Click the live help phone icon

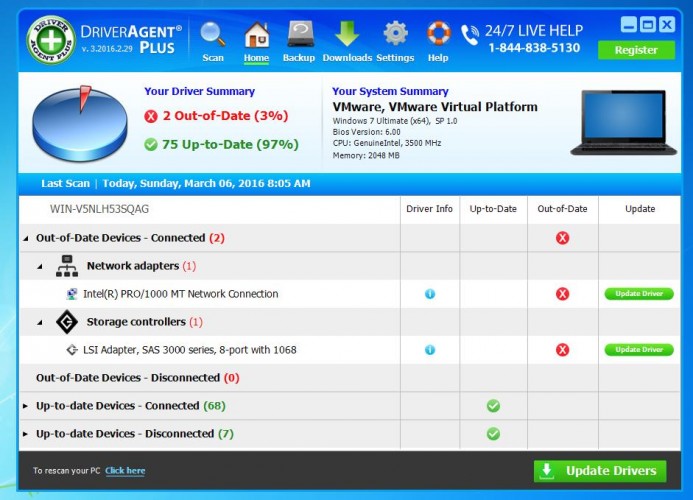coord(470,35)
